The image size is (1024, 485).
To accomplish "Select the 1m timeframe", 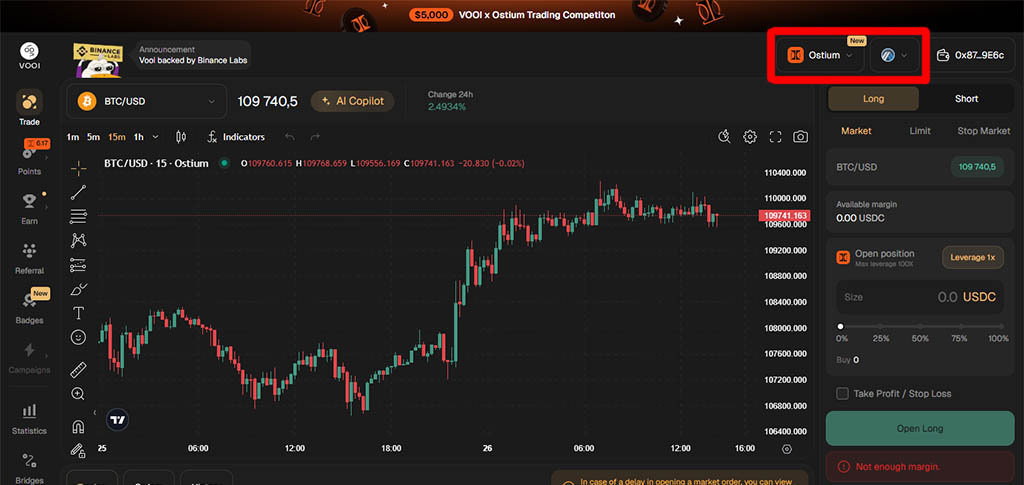I will pos(72,137).
